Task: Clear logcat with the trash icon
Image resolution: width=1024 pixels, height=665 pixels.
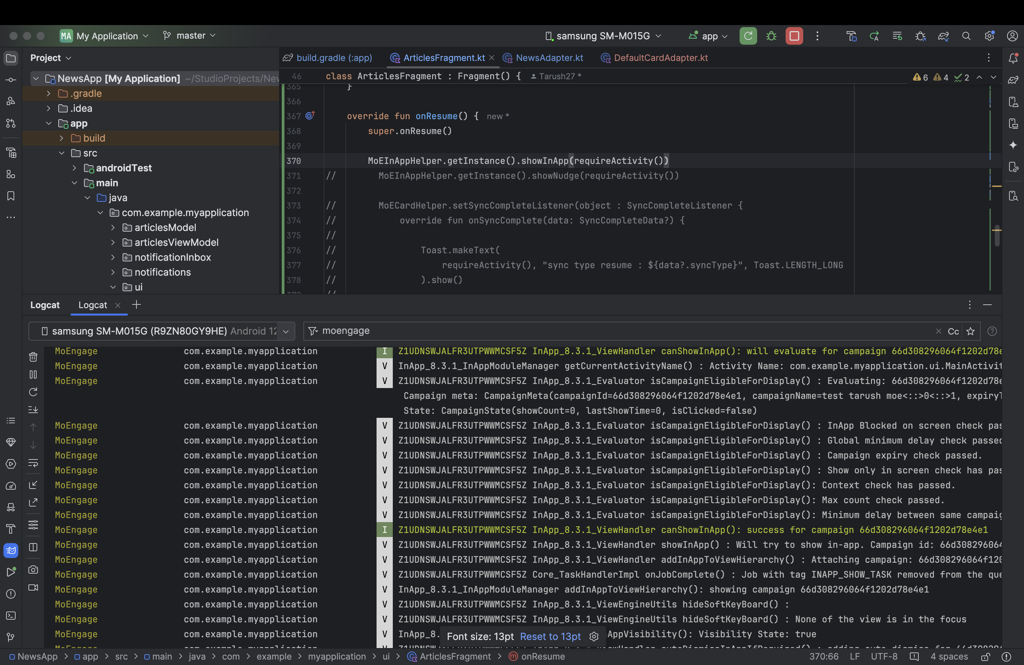Action: 33,357
